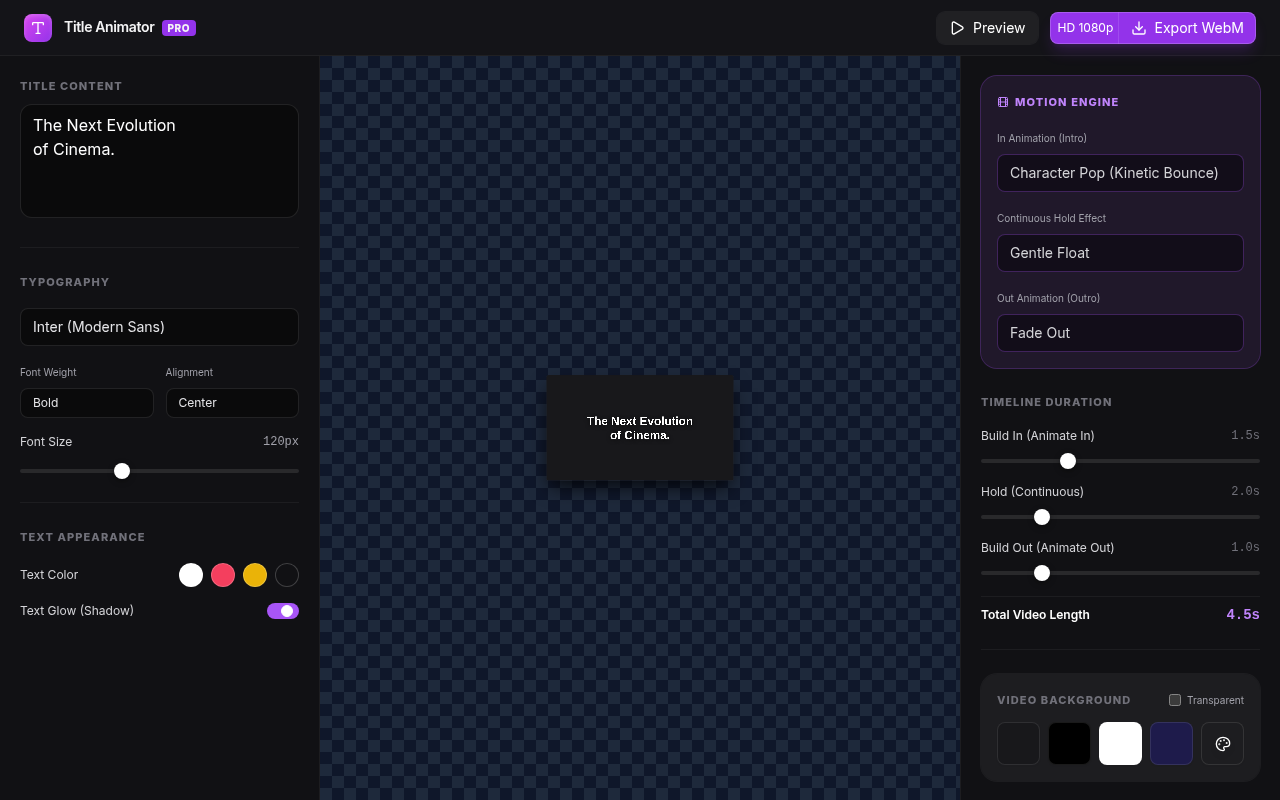Click the Motion Engine film icon
The image size is (1280, 800).
point(1002,102)
